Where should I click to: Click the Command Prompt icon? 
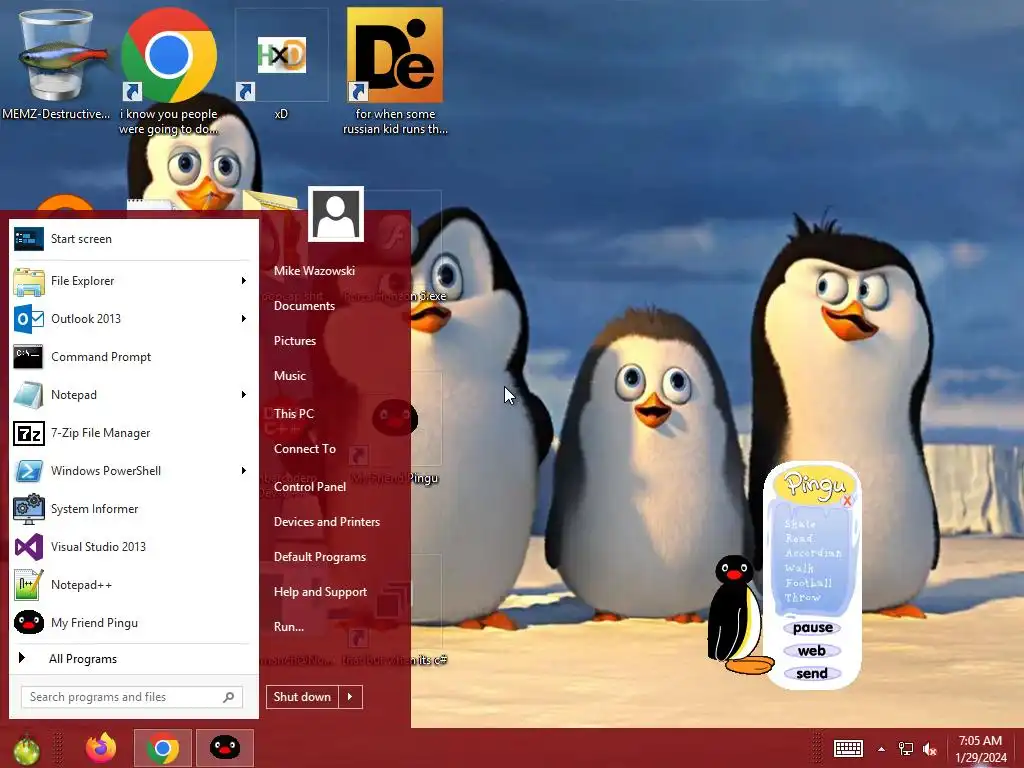click(29, 357)
